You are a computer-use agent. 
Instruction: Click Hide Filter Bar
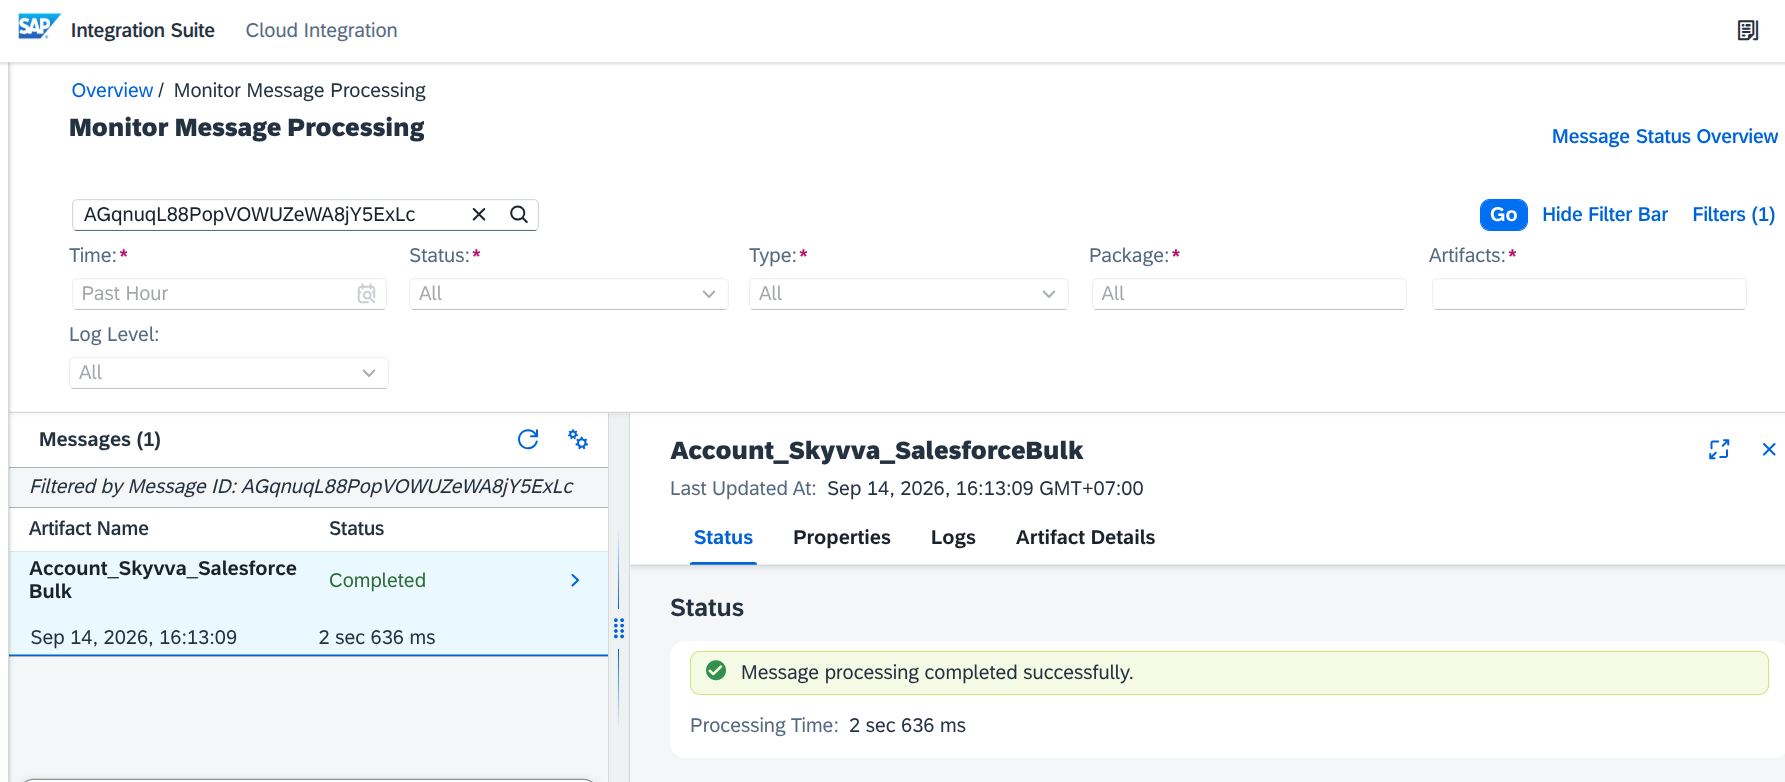coord(1605,214)
